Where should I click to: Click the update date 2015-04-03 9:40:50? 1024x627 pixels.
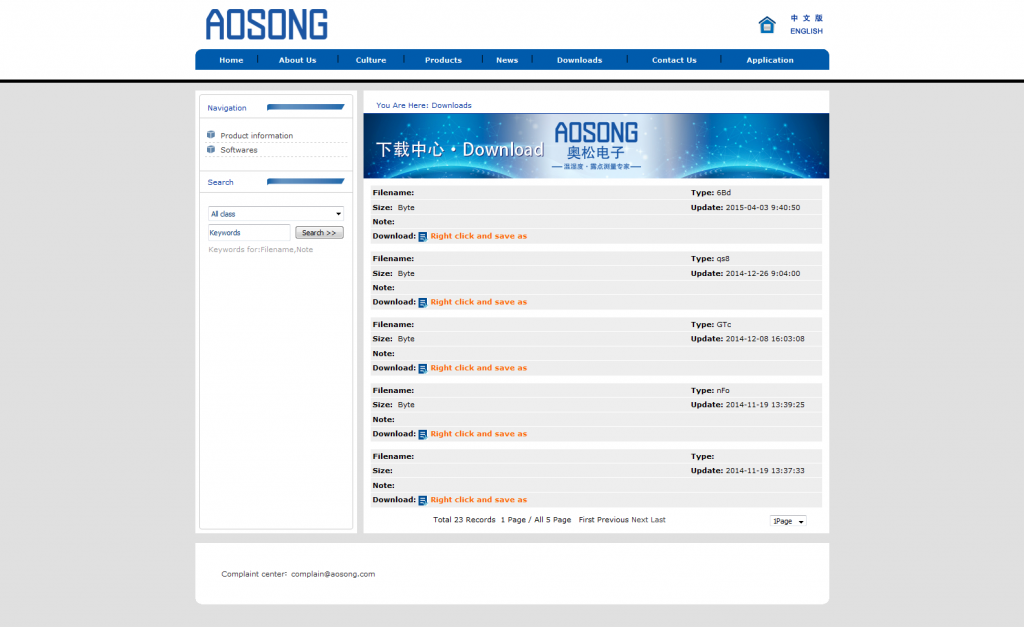[763, 208]
